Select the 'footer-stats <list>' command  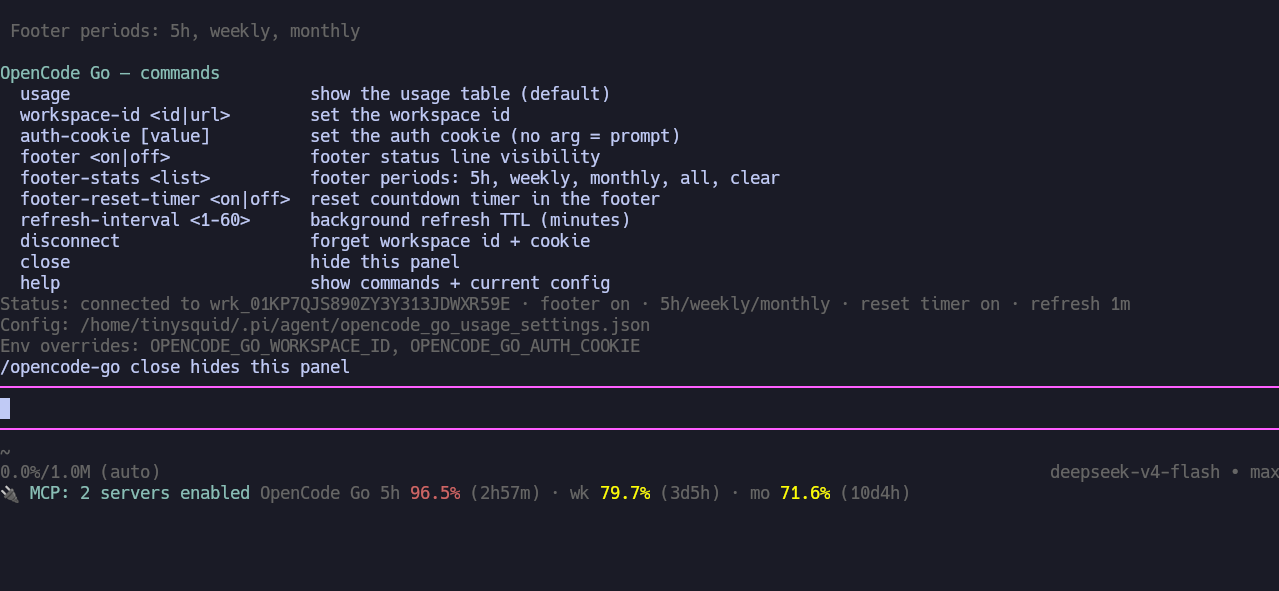[x=115, y=178]
